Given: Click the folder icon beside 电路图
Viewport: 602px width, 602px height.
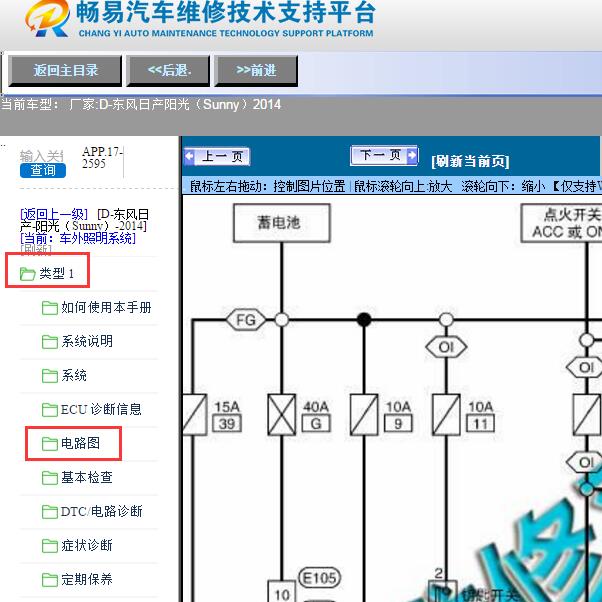Looking at the screenshot, I should [50, 444].
